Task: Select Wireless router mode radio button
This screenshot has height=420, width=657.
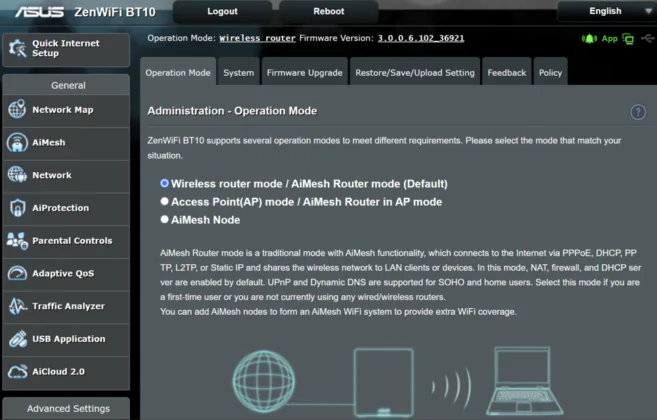Action: pos(164,183)
